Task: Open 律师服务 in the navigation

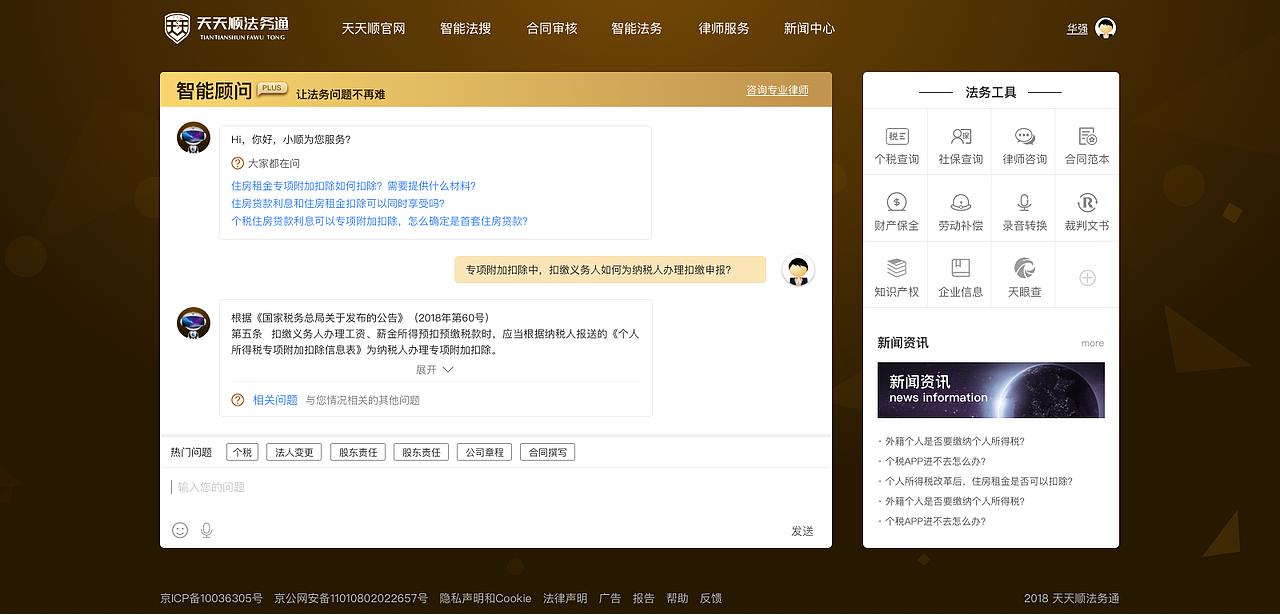Action: point(724,29)
